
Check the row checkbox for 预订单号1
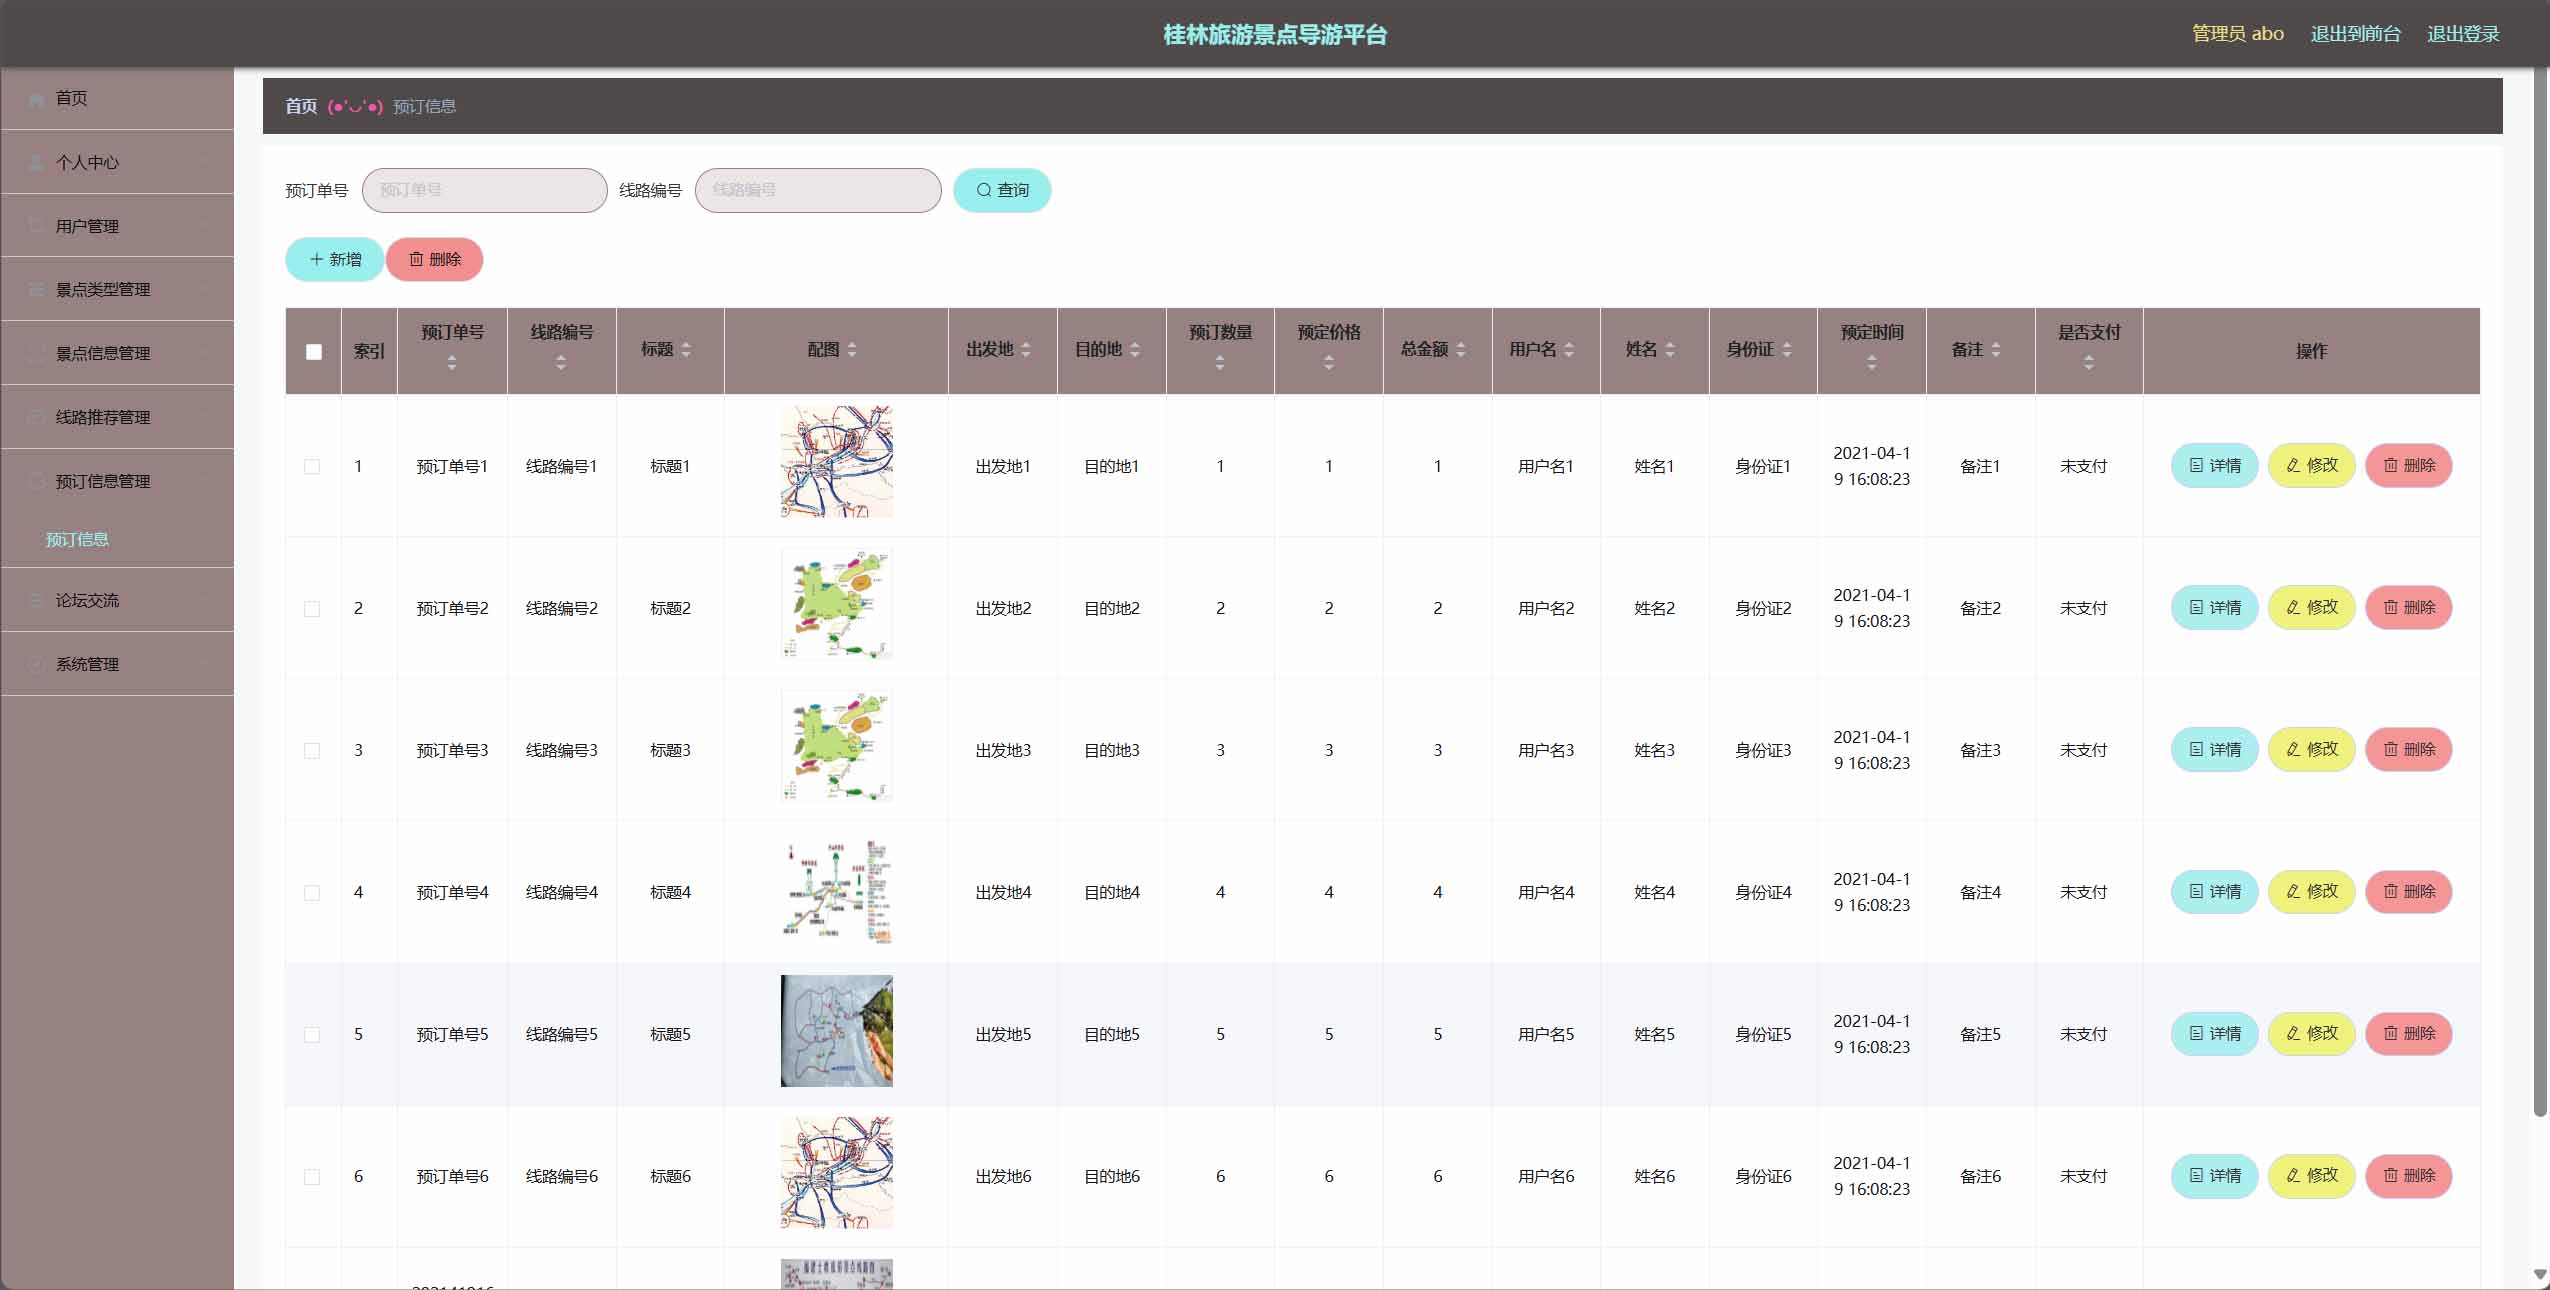pos(312,467)
